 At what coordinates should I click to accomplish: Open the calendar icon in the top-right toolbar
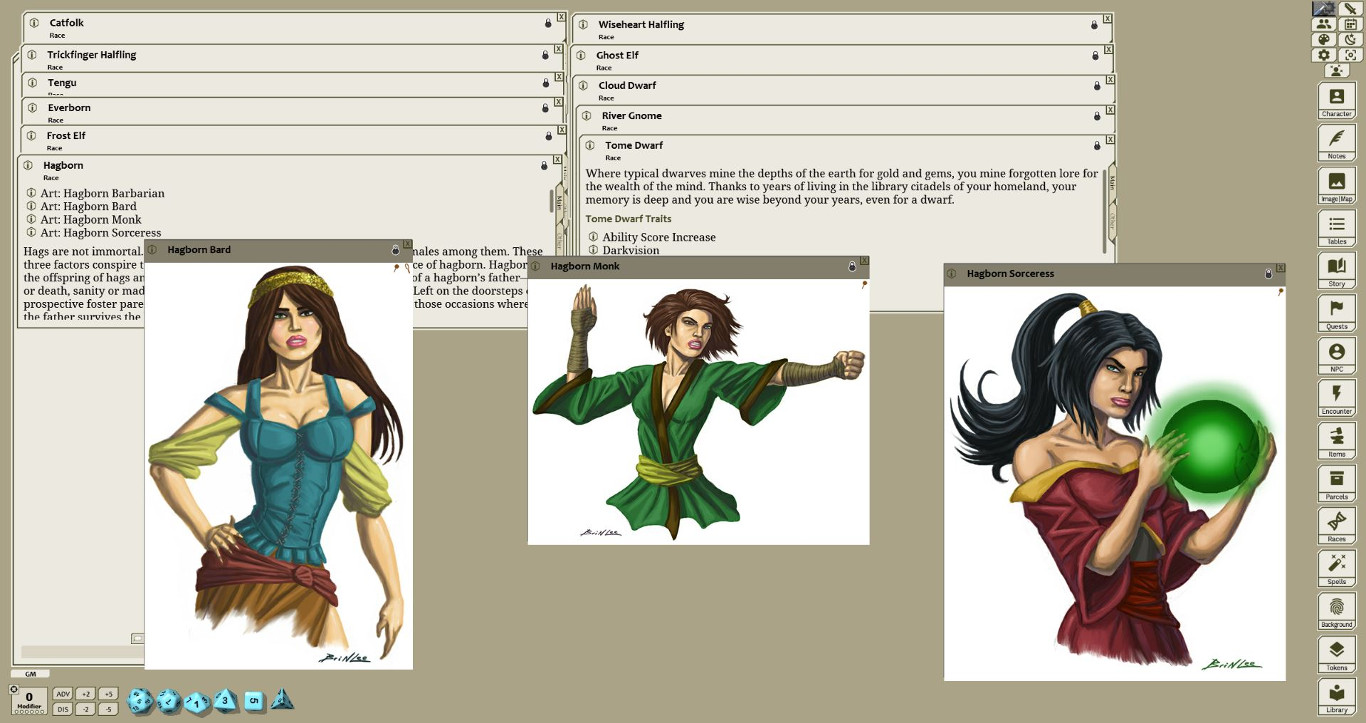pyautogui.click(x=1352, y=23)
